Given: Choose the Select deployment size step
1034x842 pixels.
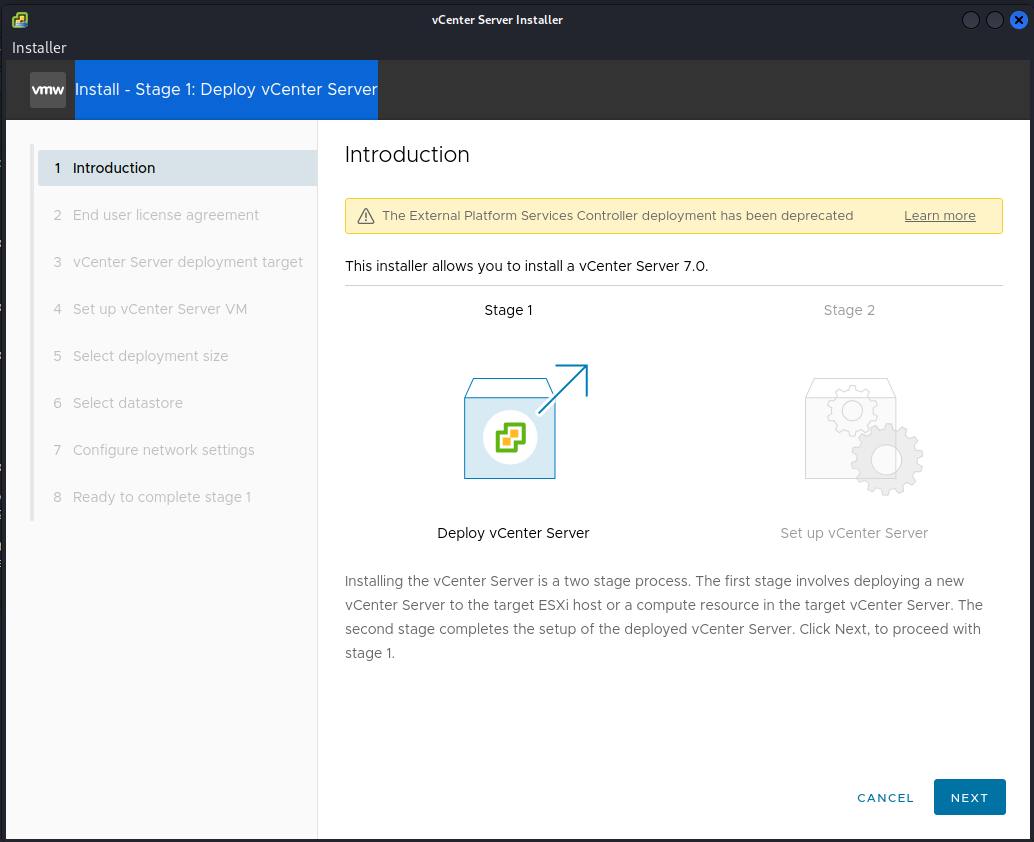Looking at the screenshot, I should coord(150,356).
